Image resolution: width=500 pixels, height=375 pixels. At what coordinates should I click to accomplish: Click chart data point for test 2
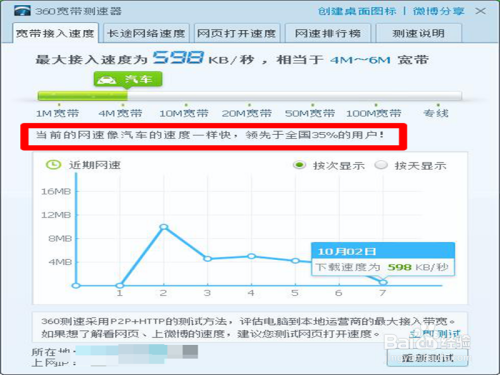pyautogui.click(x=164, y=227)
